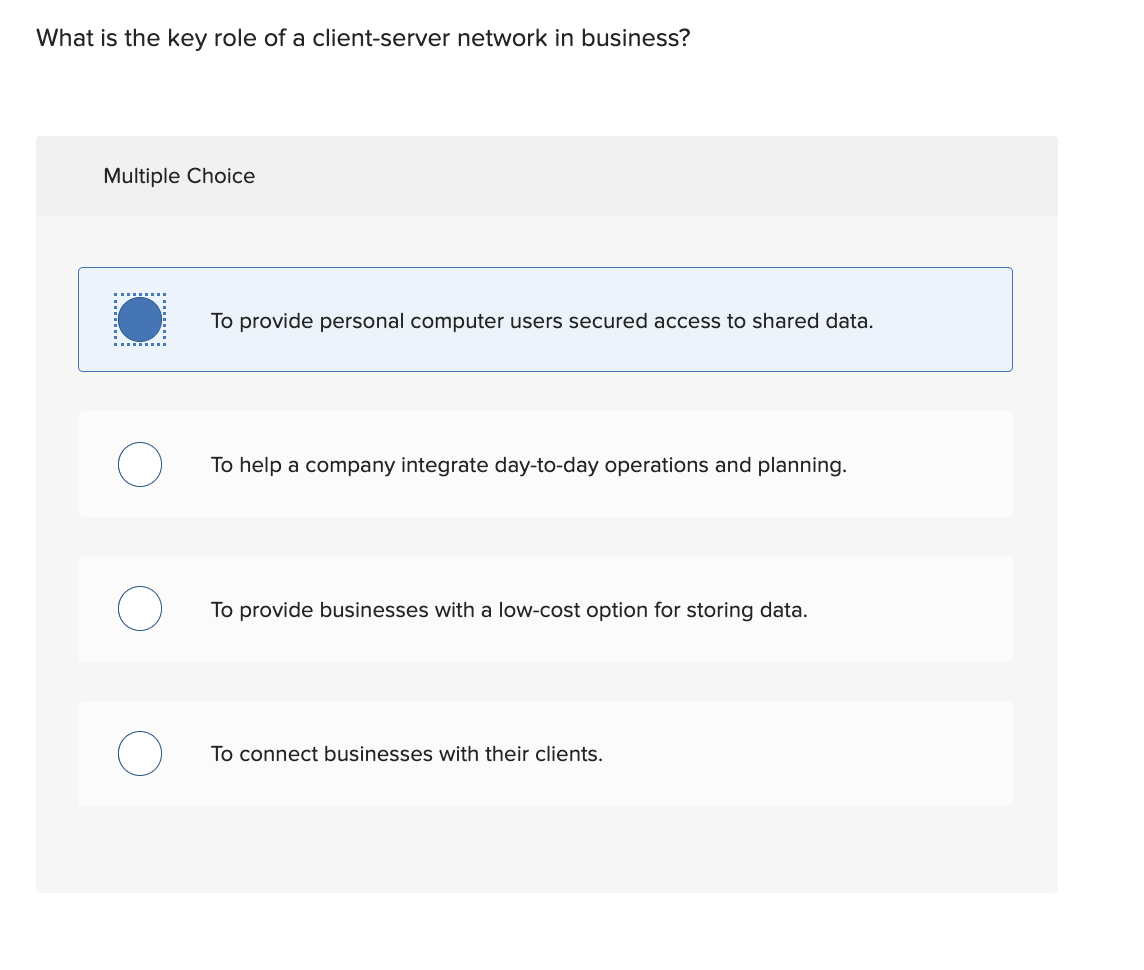Screen dimensions: 1144x970
Task: Choose the answer about integrating day-to-day operations
Action: pyautogui.click(x=528, y=464)
